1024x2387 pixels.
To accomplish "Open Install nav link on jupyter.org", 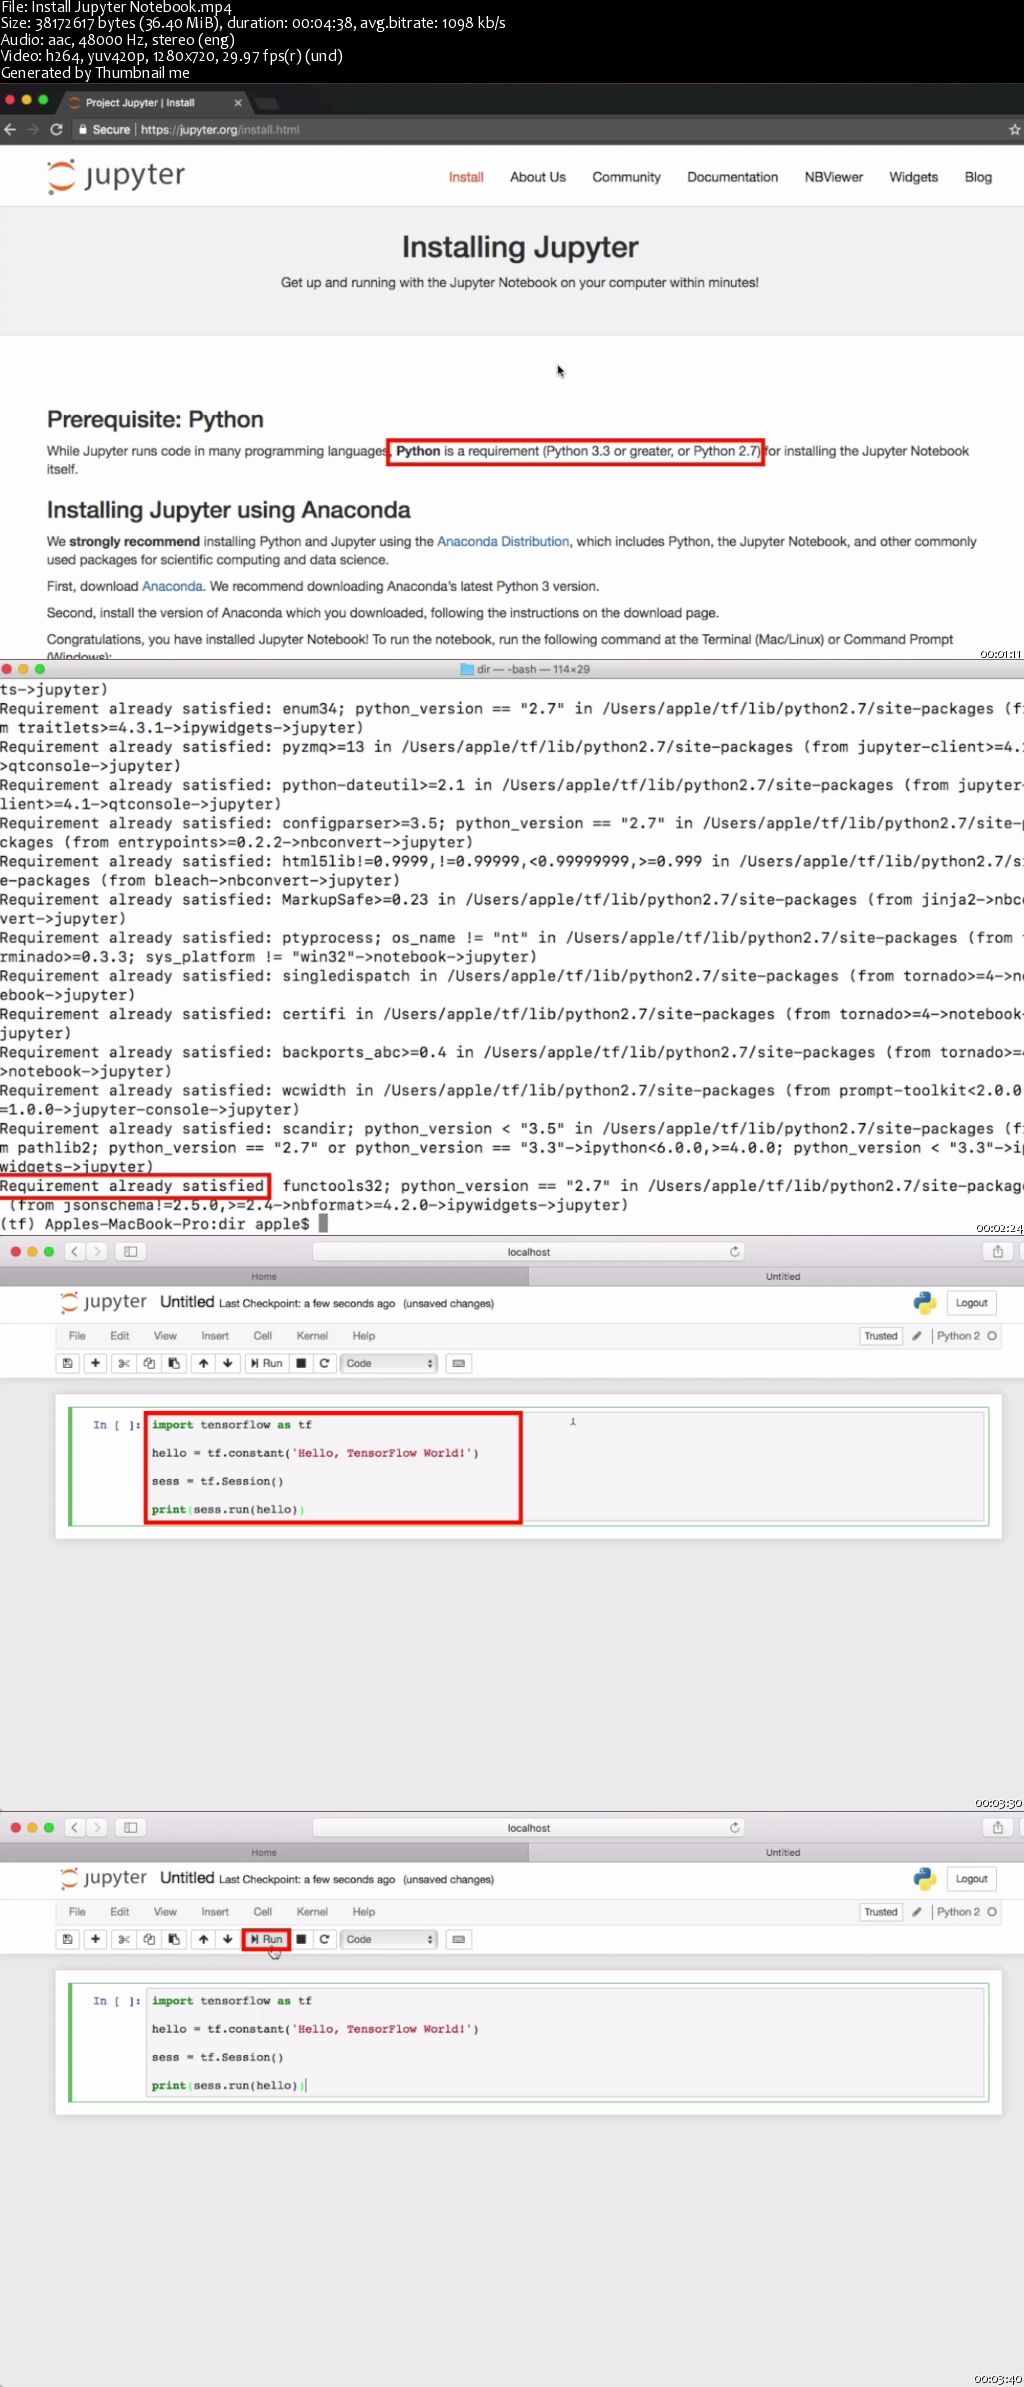I will point(466,177).
